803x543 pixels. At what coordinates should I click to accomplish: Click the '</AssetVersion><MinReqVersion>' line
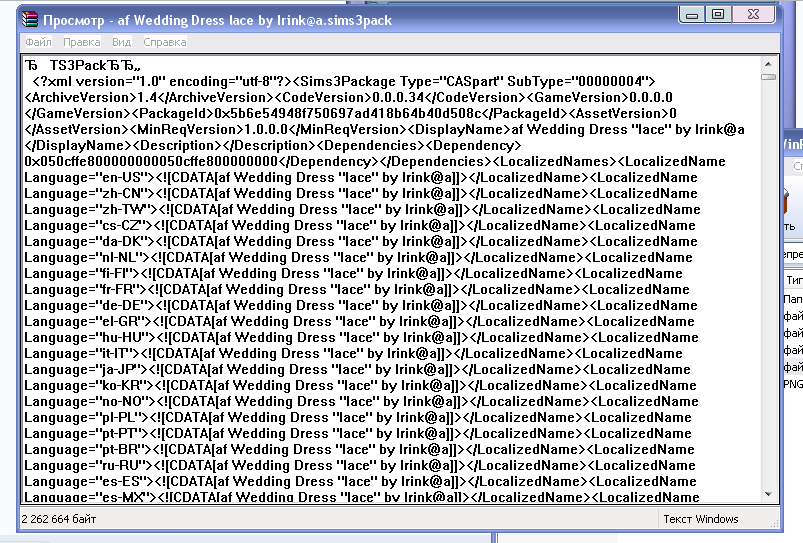click(x=384, y=129)
